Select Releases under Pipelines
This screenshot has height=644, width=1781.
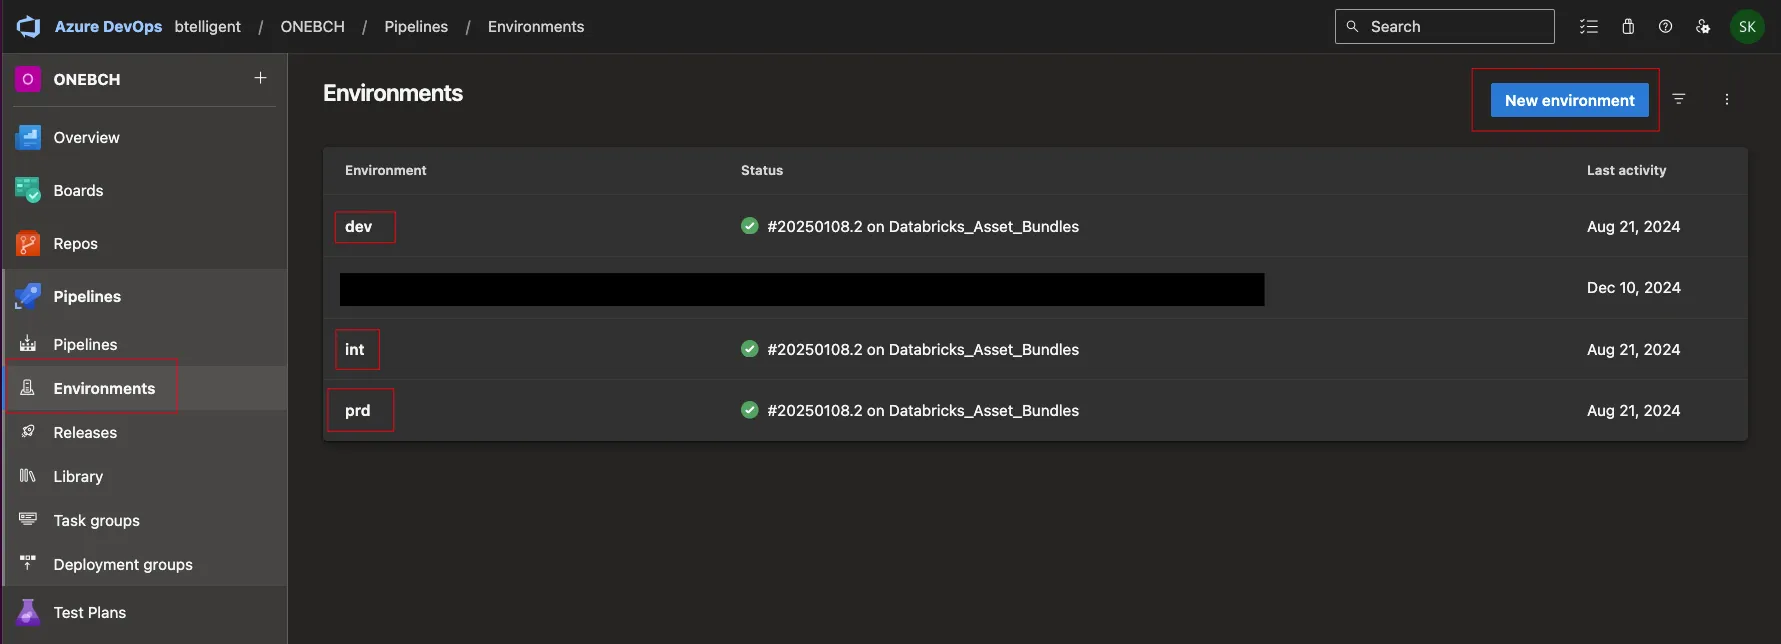coord(85,433)
